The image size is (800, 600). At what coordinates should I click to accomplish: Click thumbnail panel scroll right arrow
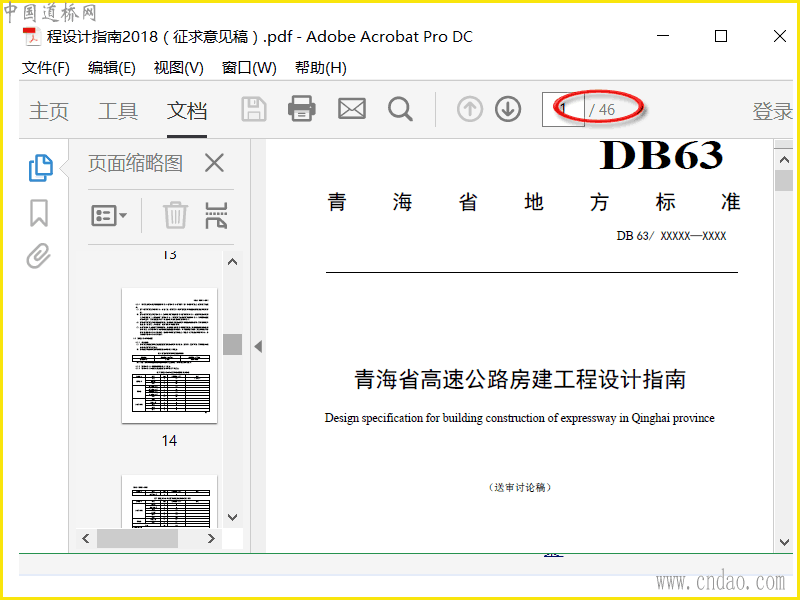(x=211, y=538)
